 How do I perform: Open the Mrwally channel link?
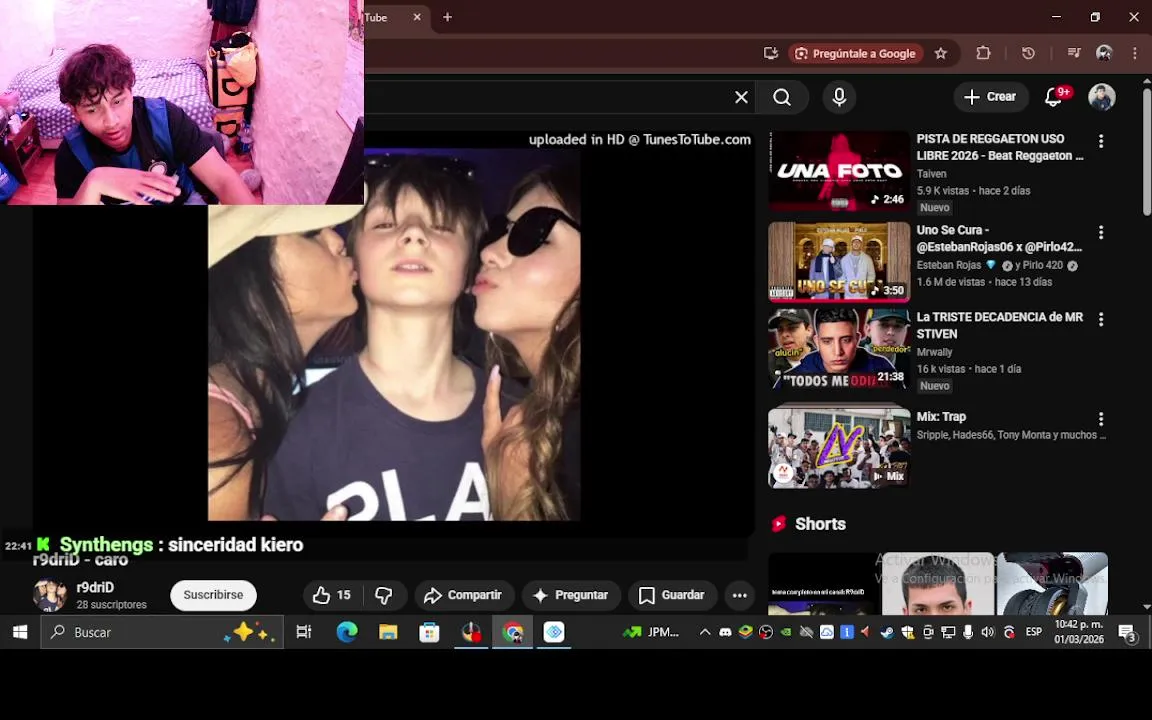(x=934, y=353)
